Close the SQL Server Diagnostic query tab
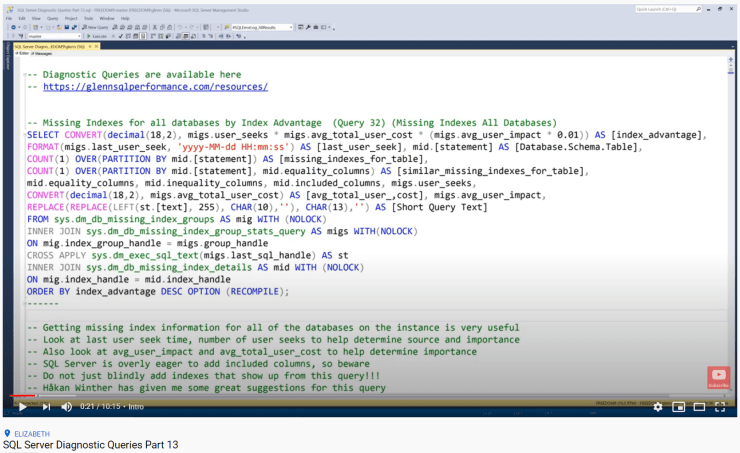The height and width of the screenshot is (453, 740). click(x=96, y=46)
